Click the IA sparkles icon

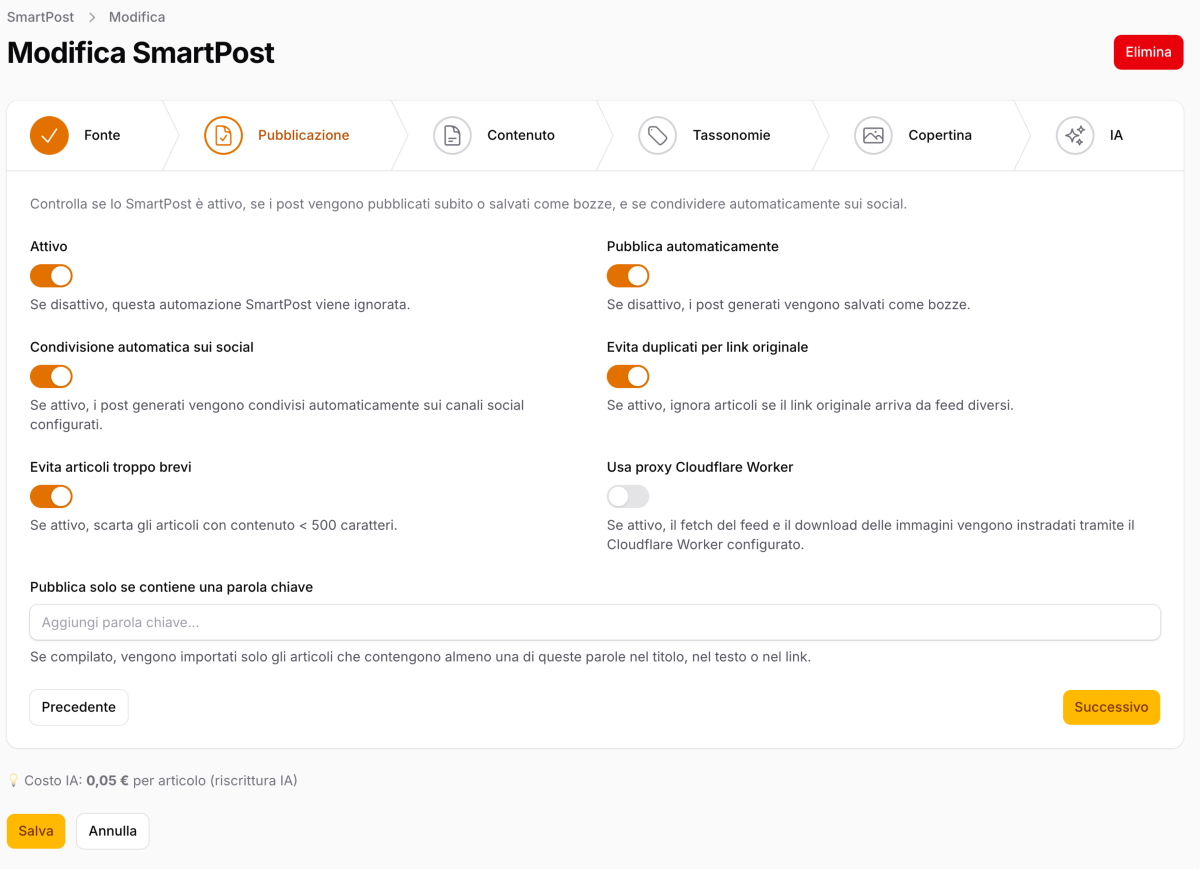(1075, 135)
